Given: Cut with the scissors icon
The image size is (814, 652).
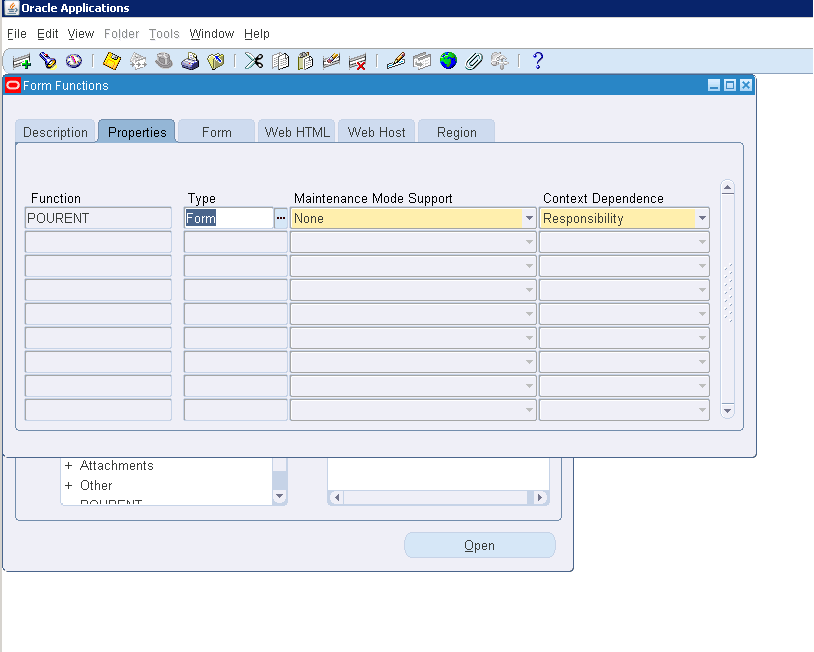Looking at the screenshot, I should 254,61.
